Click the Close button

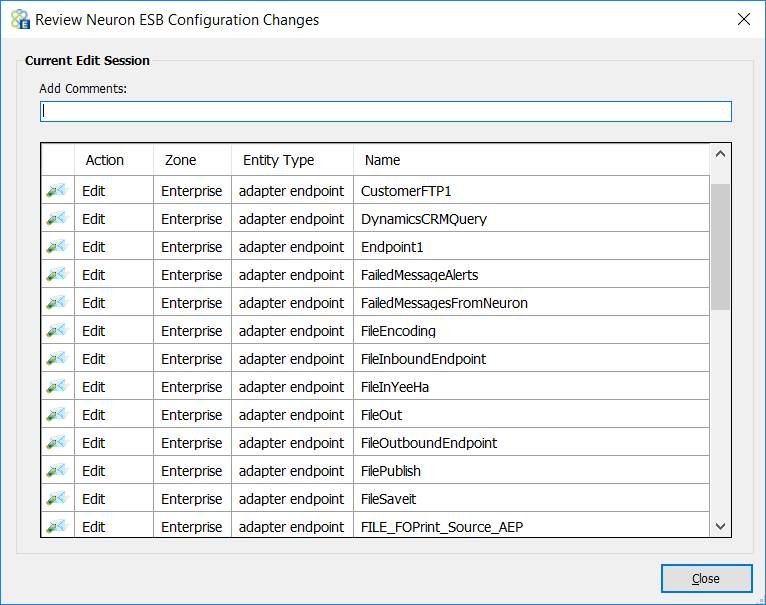(x=706, y=579)
